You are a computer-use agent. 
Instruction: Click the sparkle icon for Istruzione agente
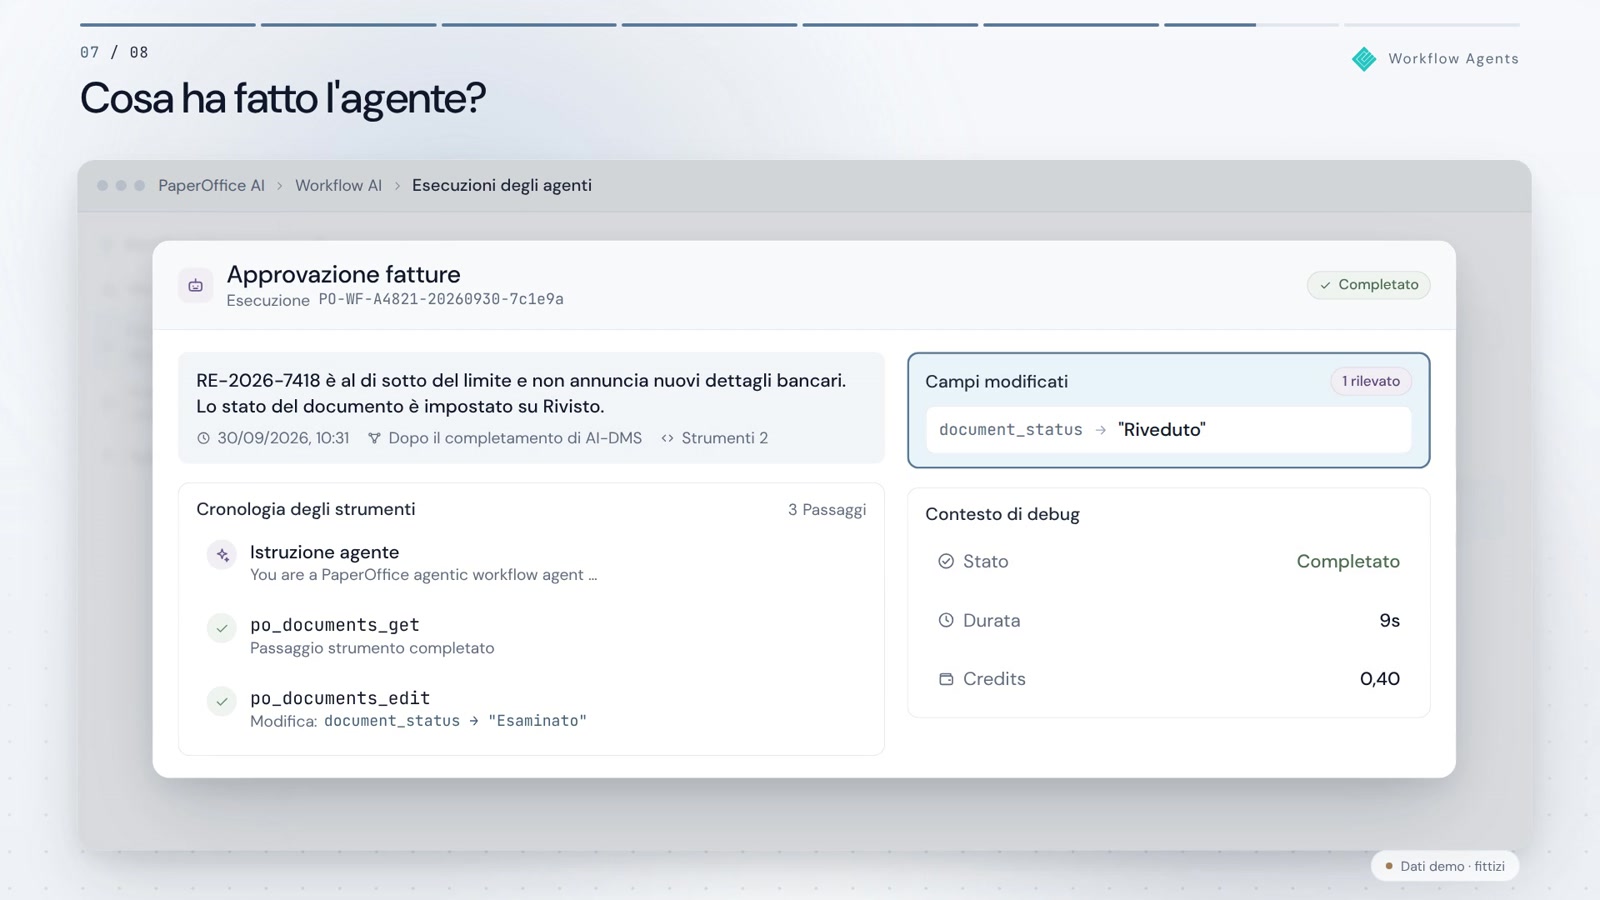[x=222, y=554]
